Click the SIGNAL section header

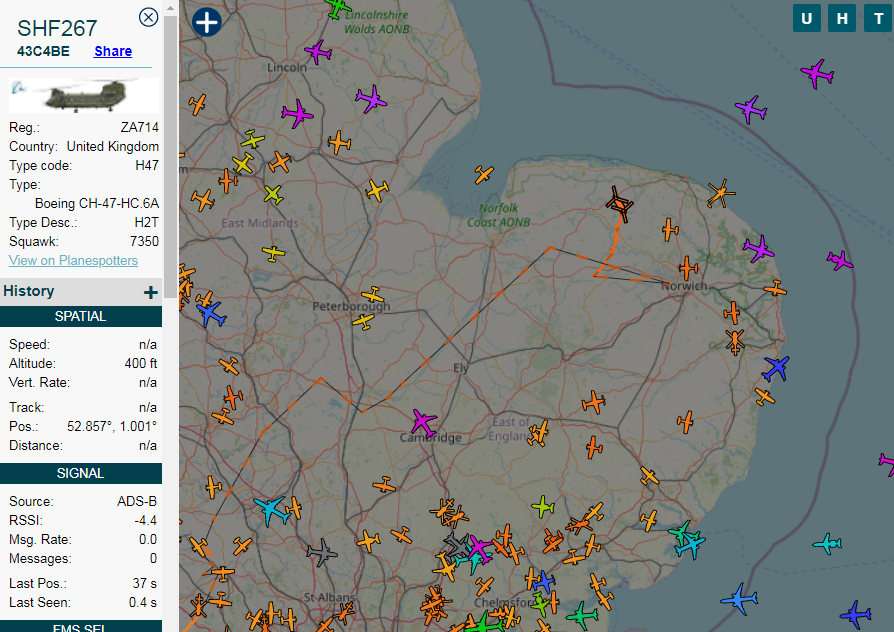point(81,473)
